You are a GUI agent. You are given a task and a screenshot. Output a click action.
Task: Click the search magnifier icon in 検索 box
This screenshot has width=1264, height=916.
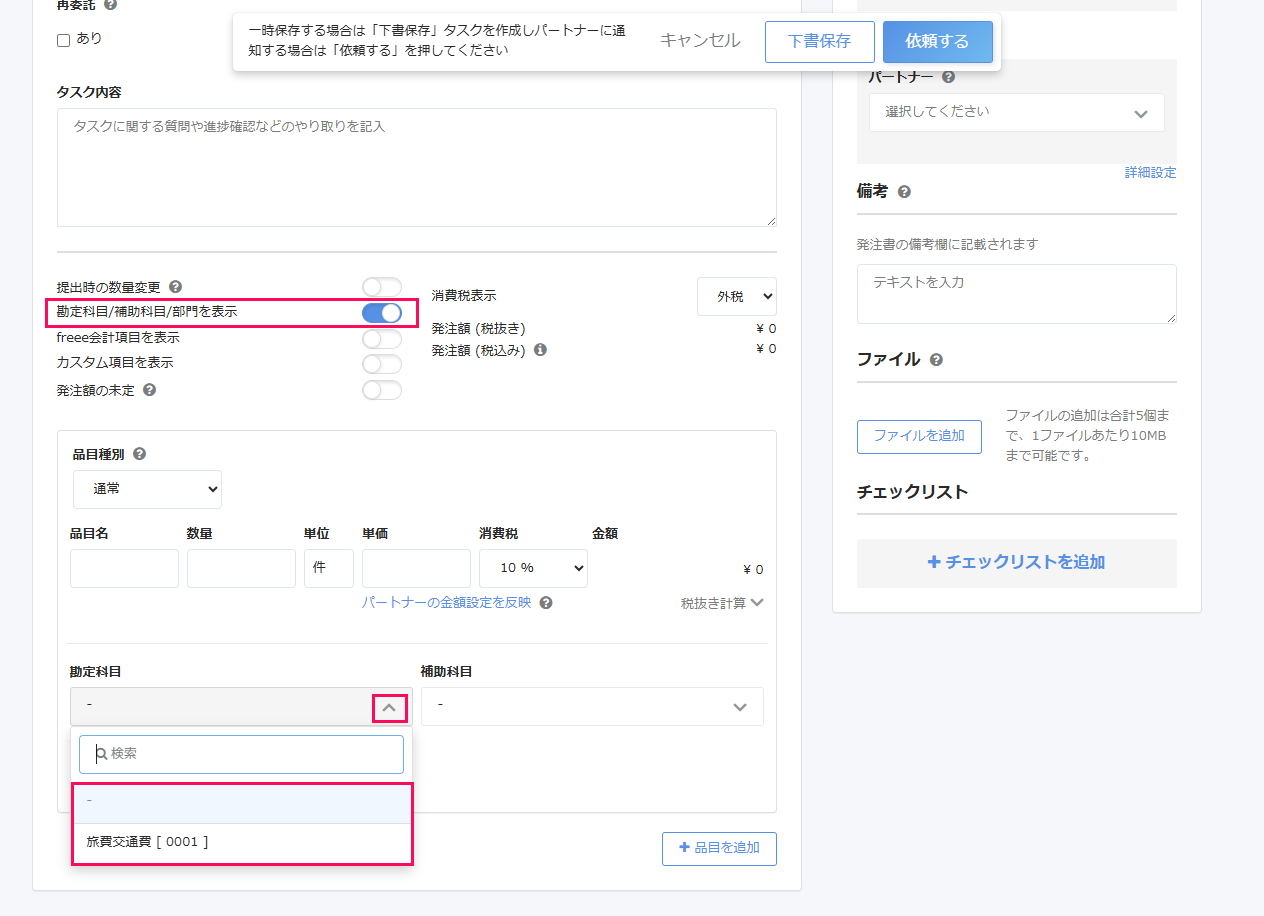pos(101,754)
